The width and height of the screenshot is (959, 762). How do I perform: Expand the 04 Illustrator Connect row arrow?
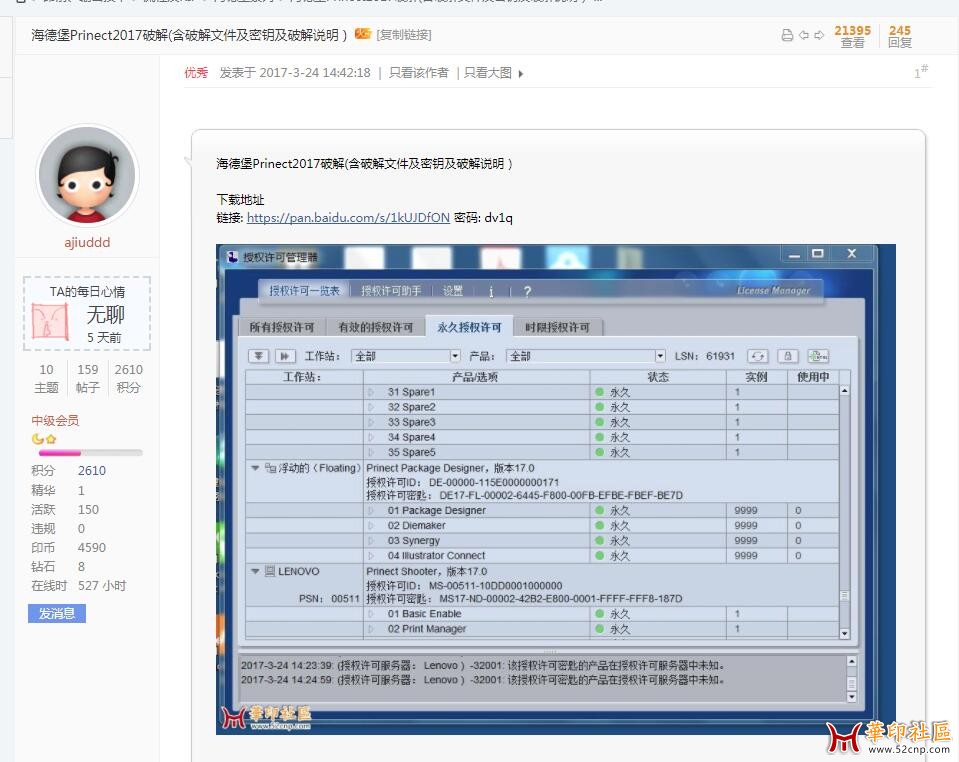371,556
